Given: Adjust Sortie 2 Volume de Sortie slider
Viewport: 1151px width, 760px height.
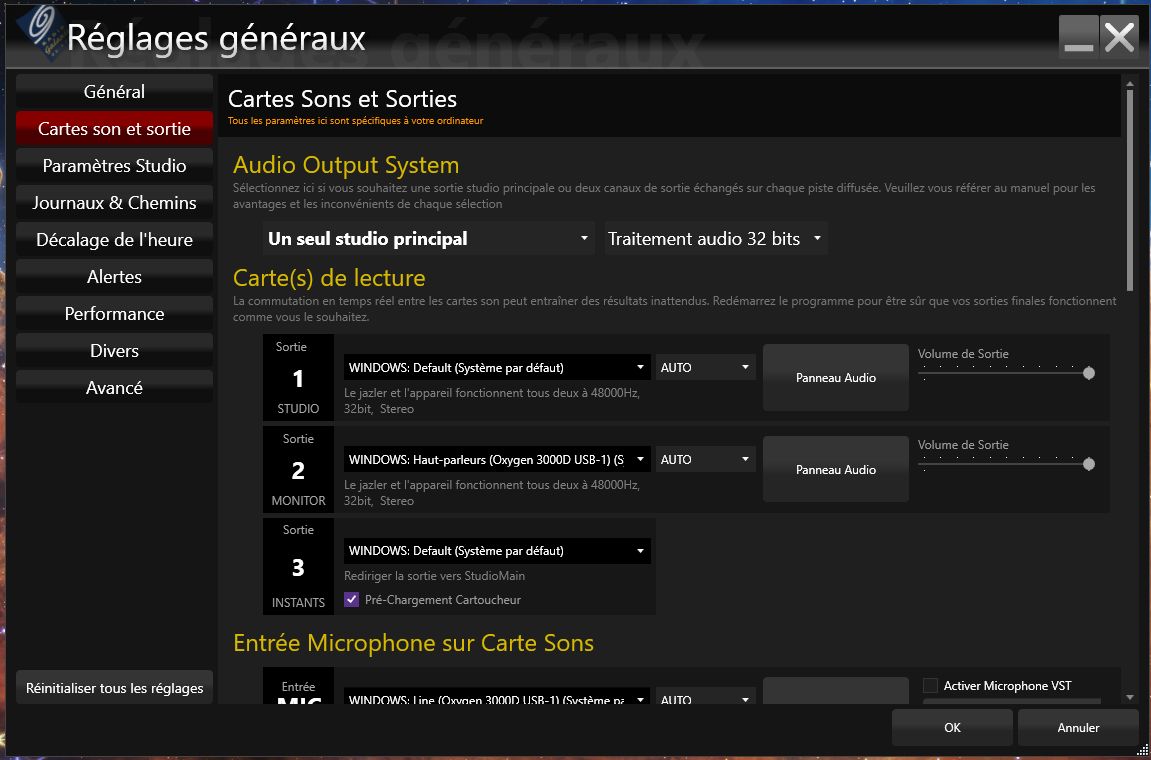Looking at the screenshot, I should [1088, 464].
